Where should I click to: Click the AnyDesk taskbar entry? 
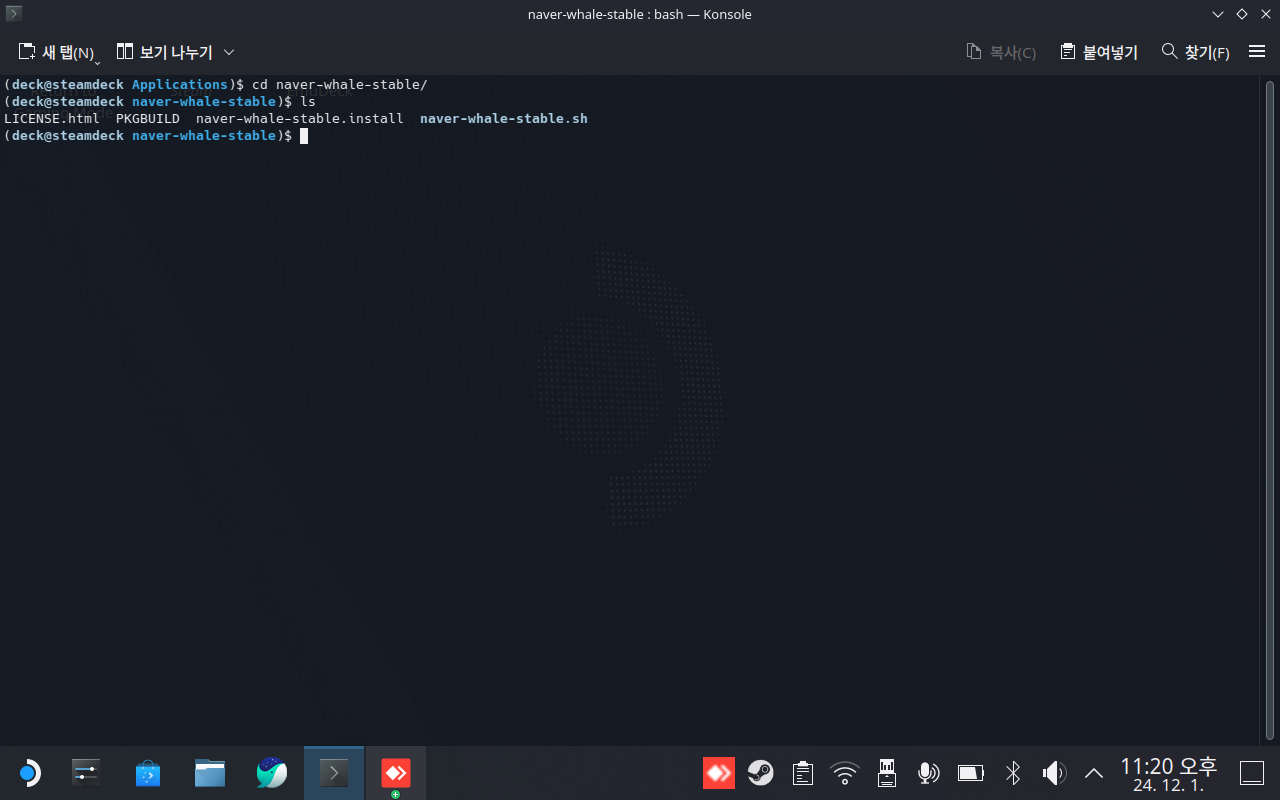point(396,773)
